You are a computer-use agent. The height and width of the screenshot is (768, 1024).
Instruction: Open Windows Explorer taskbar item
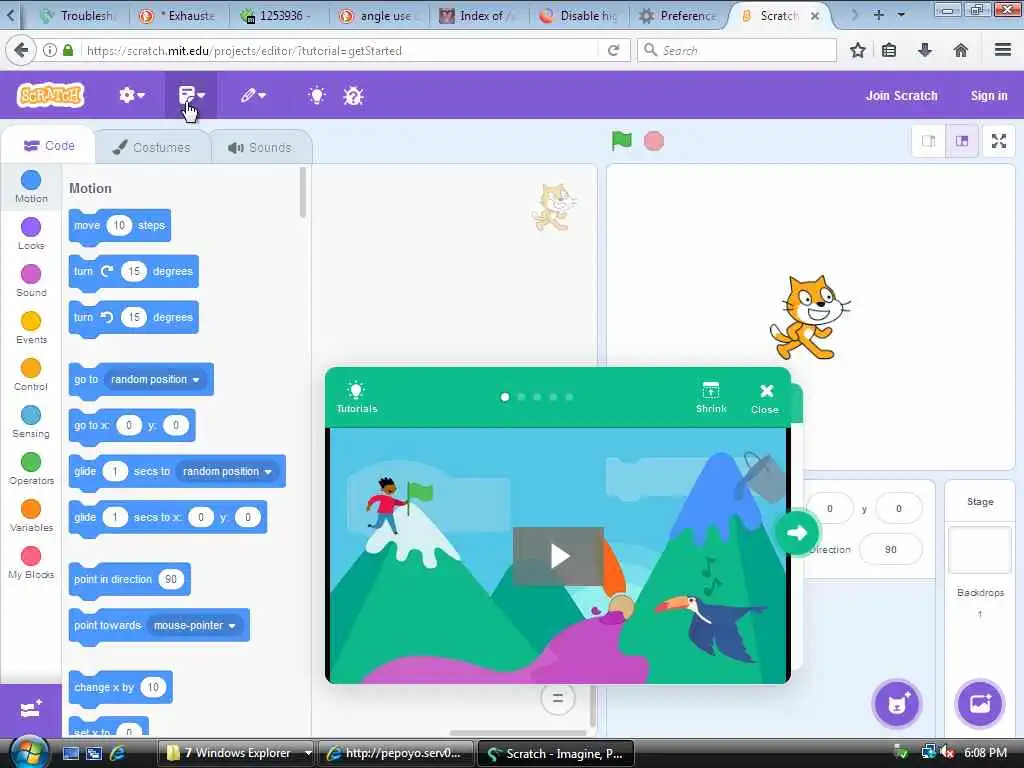[236, 753]
